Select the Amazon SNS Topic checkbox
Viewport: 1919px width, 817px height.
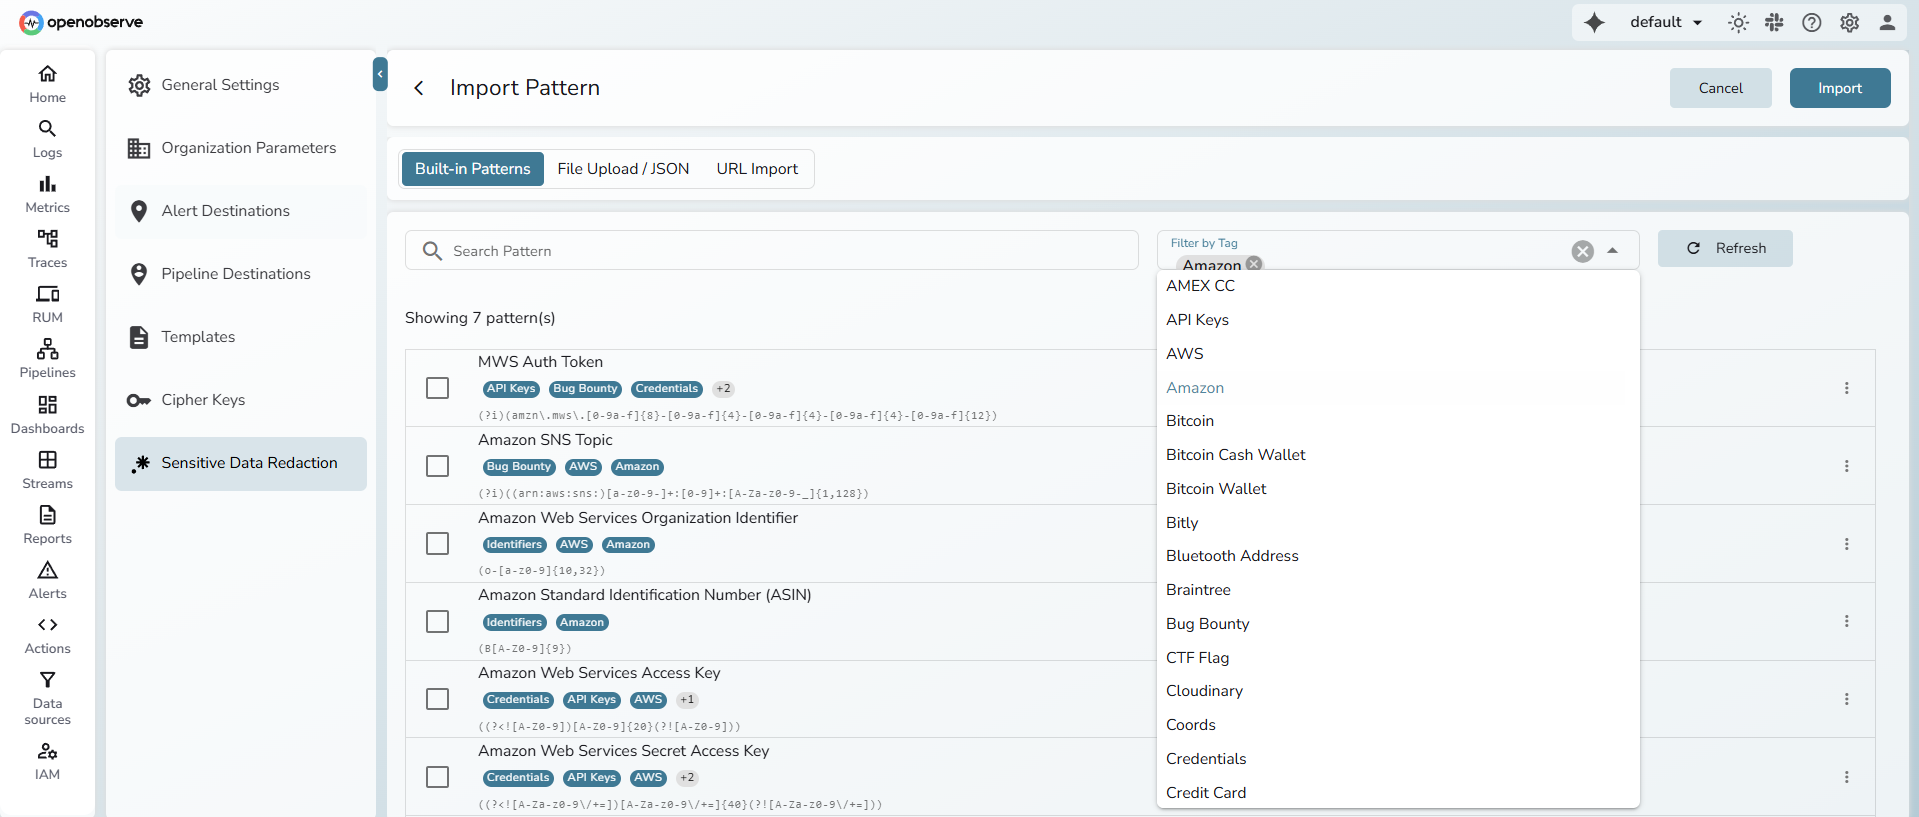click(437, 466)
